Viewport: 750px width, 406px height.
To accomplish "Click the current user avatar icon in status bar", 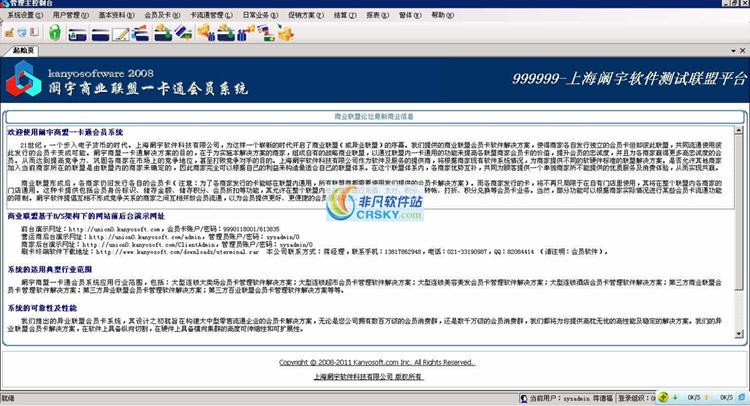I will click(x=524, y=398).
